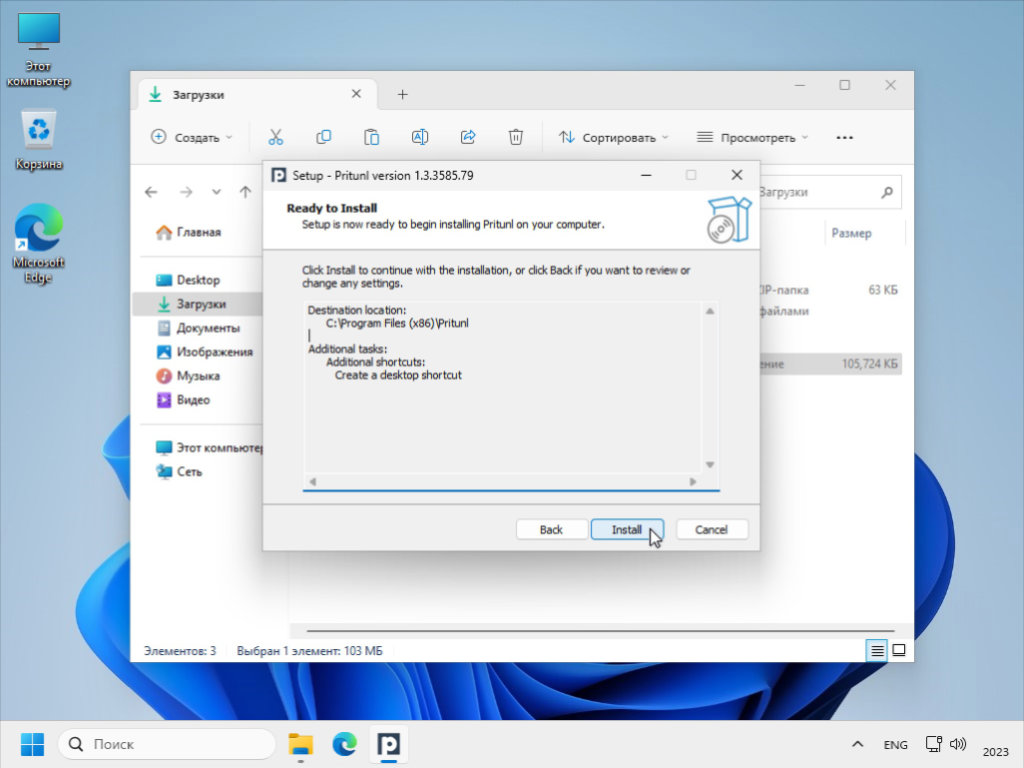Open the Windows Start menu
This screenshot has width=1024, height=768.
coord(32,744)
